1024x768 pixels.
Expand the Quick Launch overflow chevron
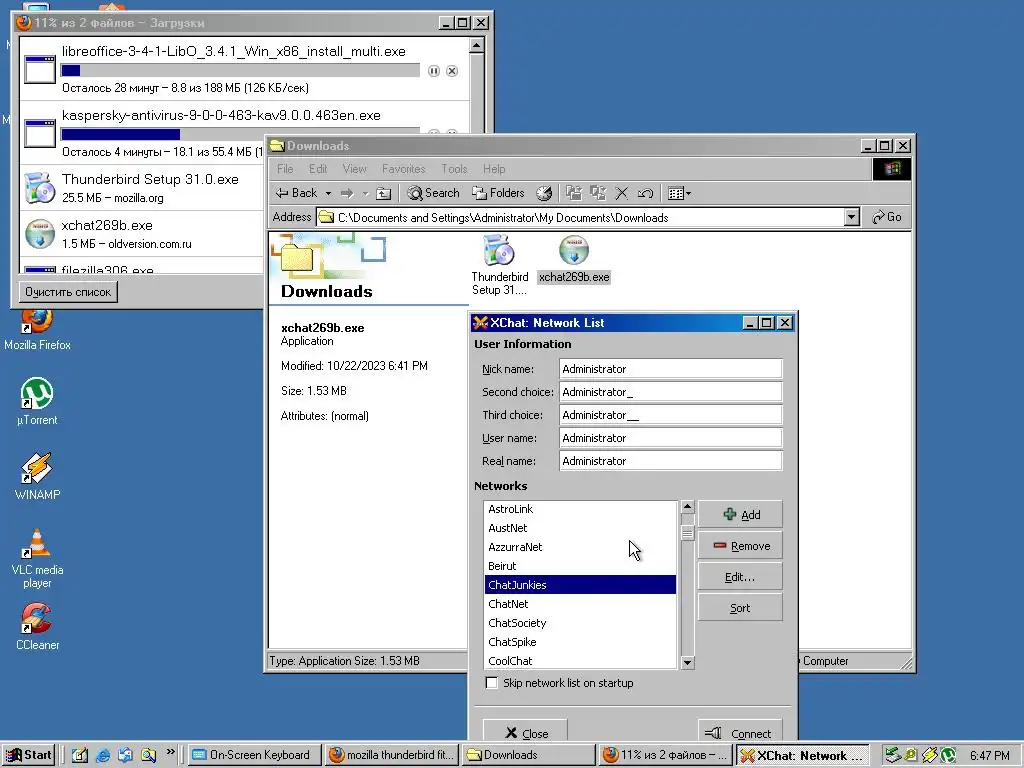[170, 752]
